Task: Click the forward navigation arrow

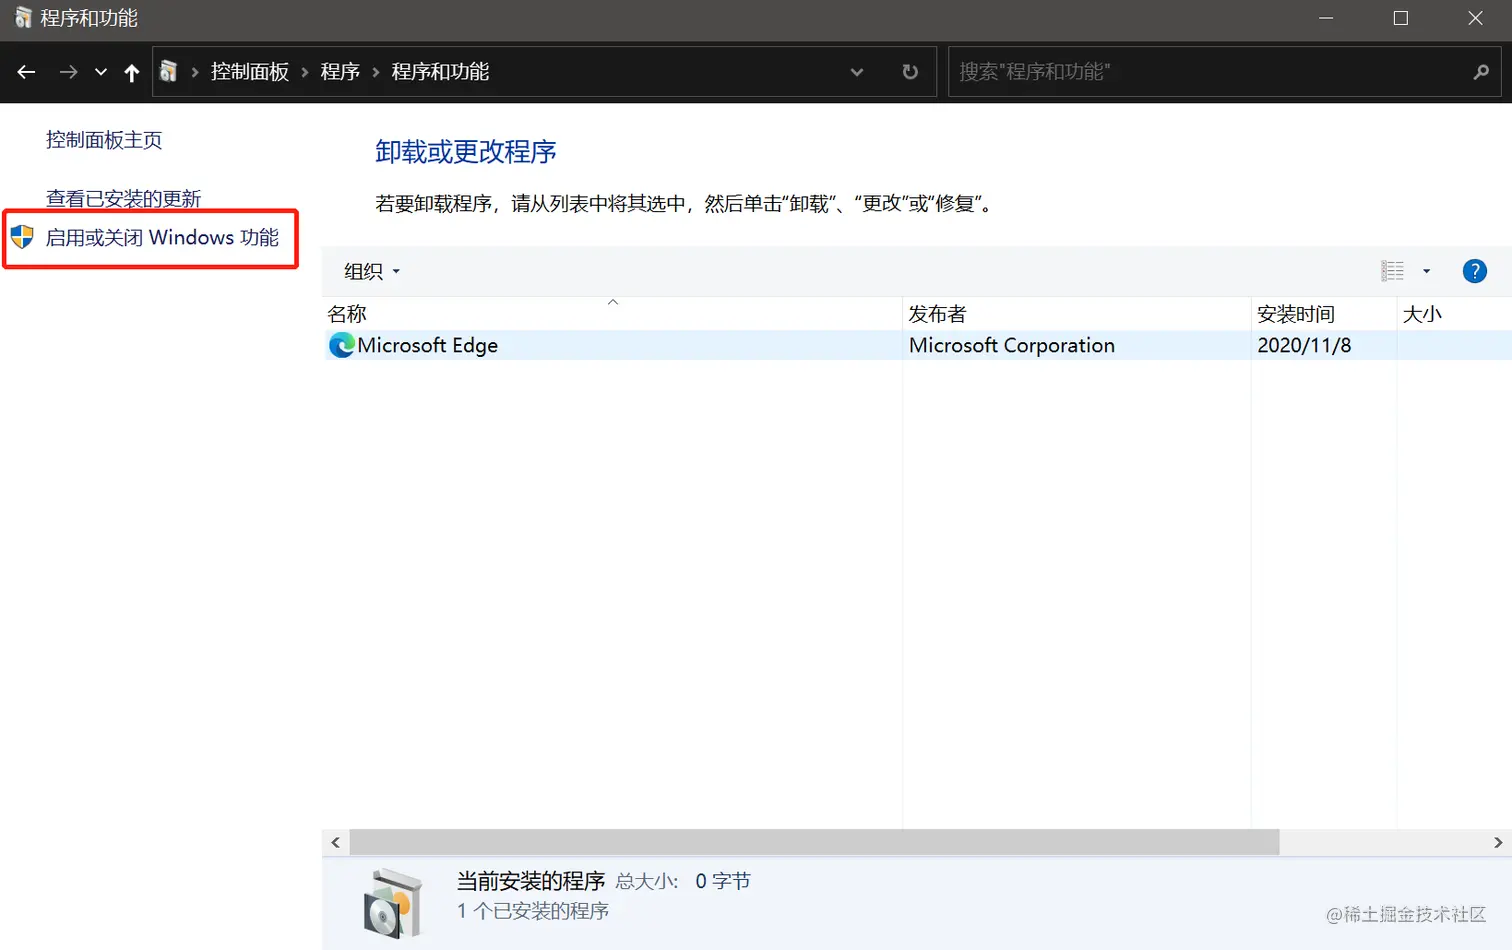Action: click(x=68, y=72)
